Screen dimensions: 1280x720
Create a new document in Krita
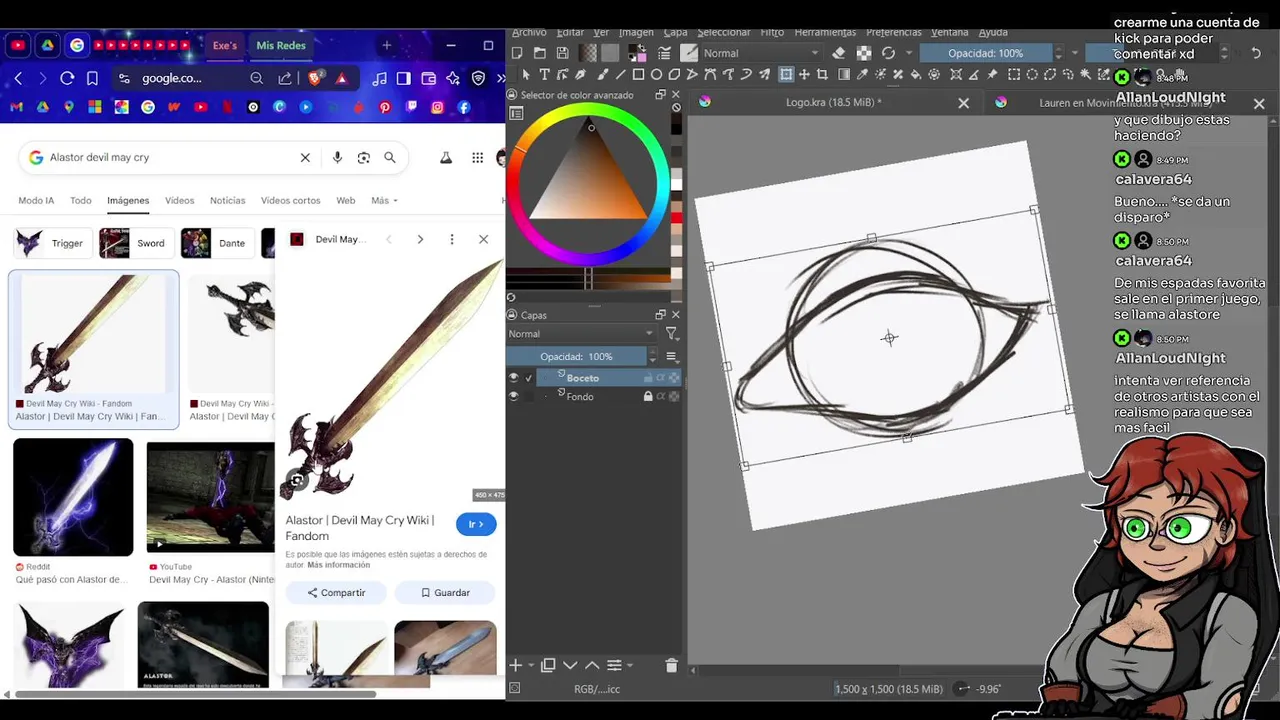click(x=517, y=53)
